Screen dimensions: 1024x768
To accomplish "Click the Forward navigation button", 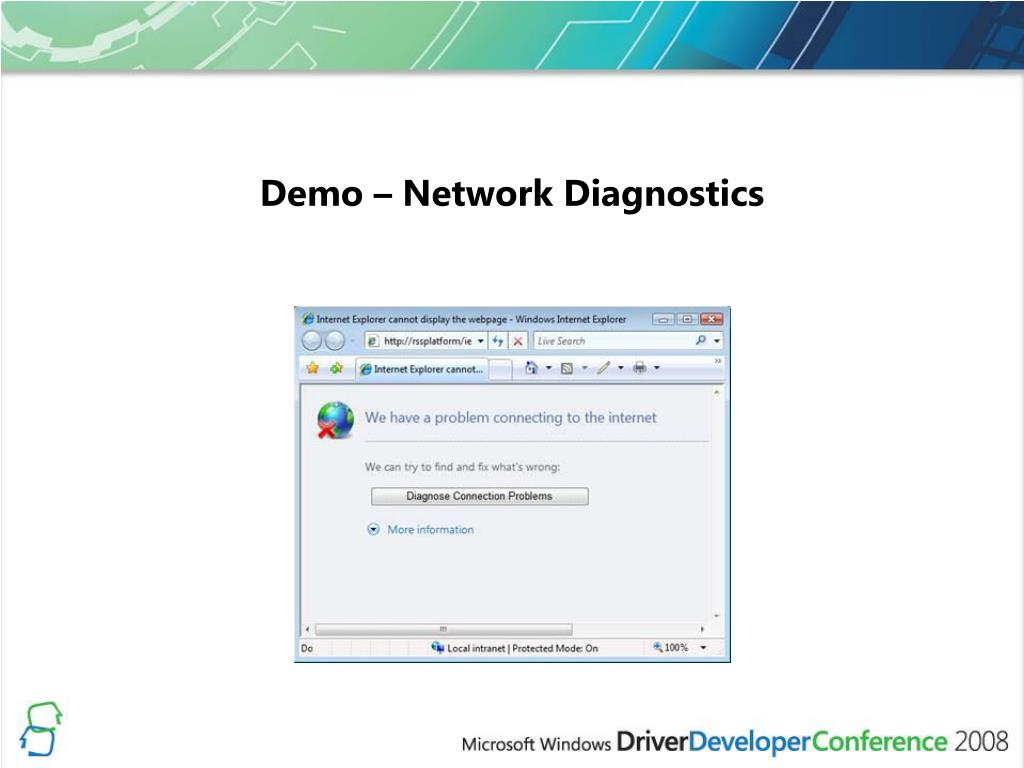I will click(x=334, y=341).
